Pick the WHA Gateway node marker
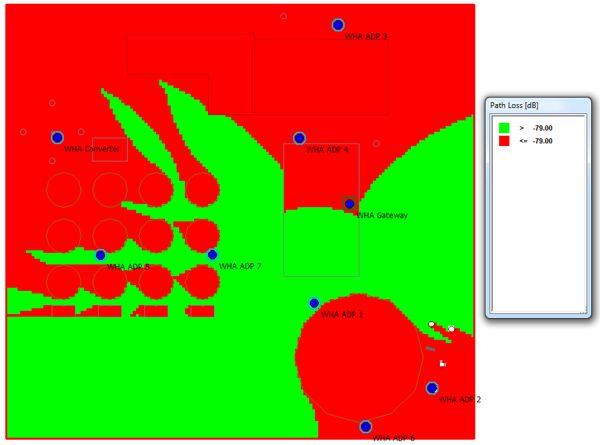Image resolution: width=600 pixels, height=445 pixels. point(349,204)
